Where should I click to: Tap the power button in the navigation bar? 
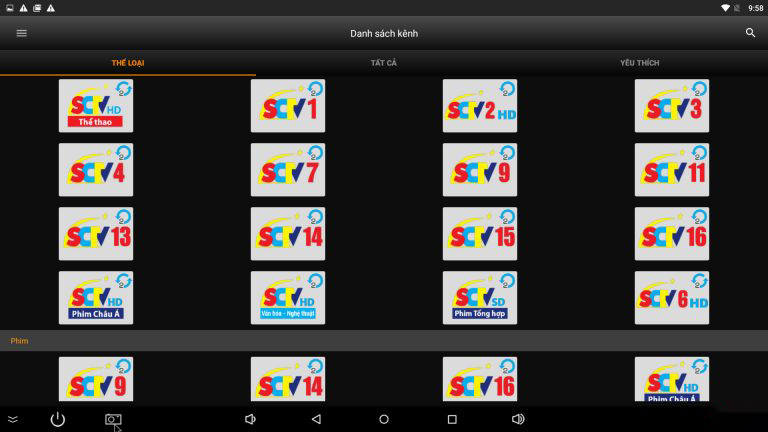click(58, 419)
